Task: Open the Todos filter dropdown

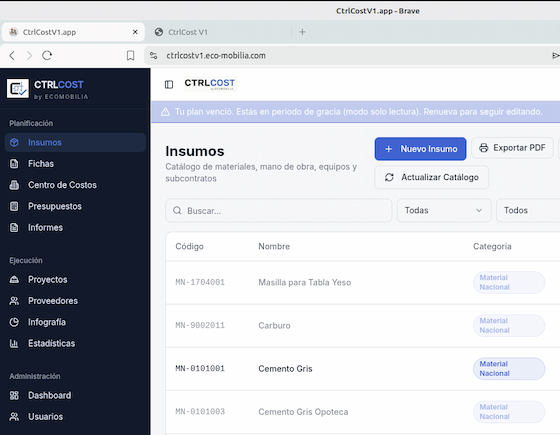Action: tap(528, 210)
